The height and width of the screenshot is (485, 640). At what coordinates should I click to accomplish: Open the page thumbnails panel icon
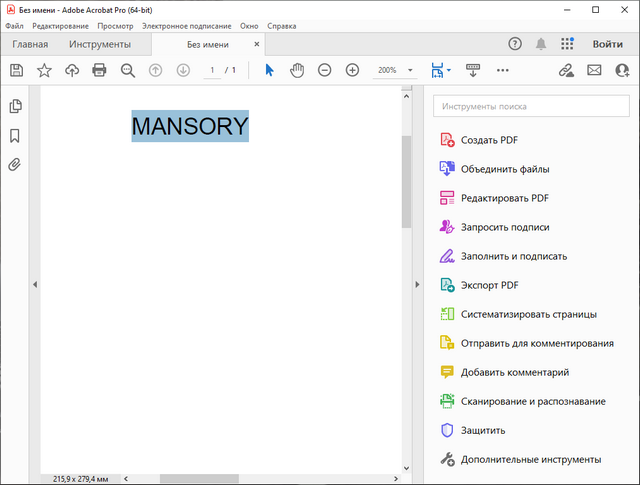coord(15,107)
